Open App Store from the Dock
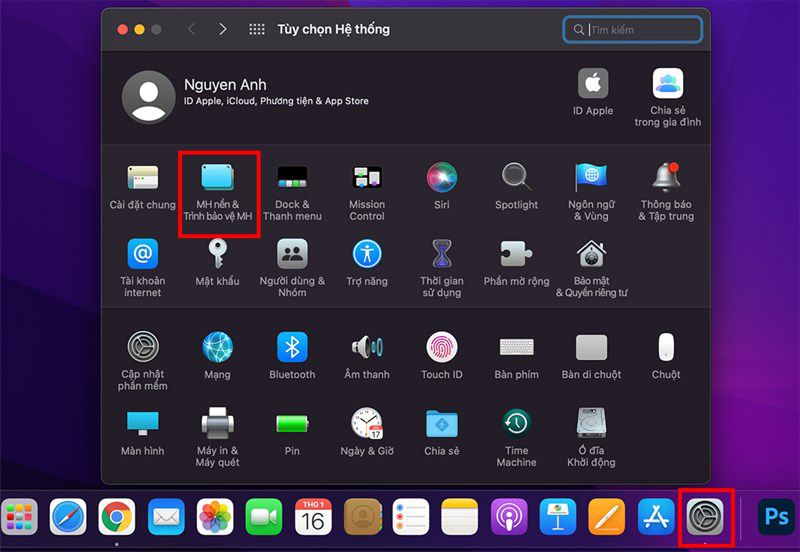The height and width of the screenshot is (552, 800). point(656,517)
